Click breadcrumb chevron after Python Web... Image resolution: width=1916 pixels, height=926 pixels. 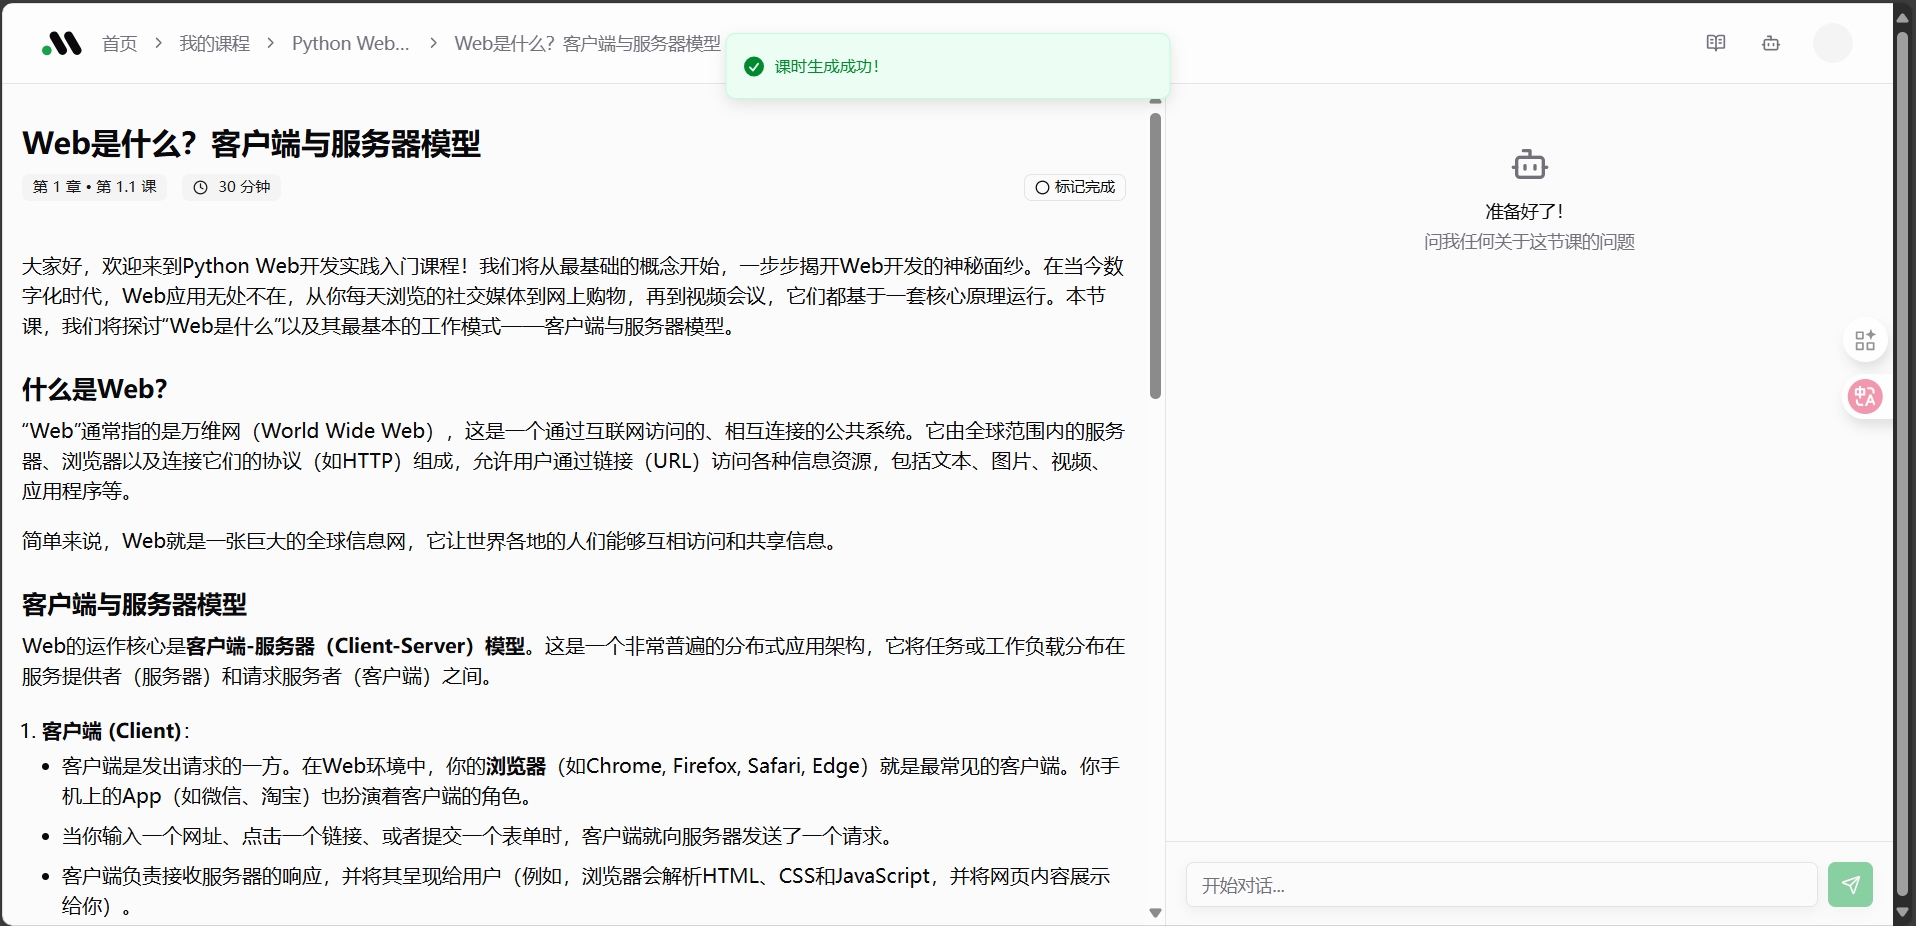coord(432,44)
